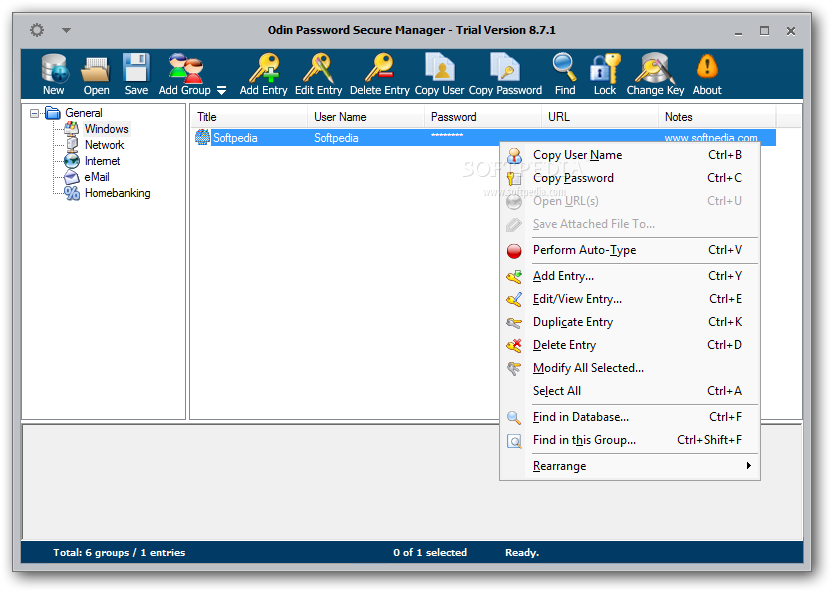The width and height of the screenshot is (832, 592).
Task: Choose Perform Auto-Type from context menu
Action: pyautogui.click(x=630, y=250)
